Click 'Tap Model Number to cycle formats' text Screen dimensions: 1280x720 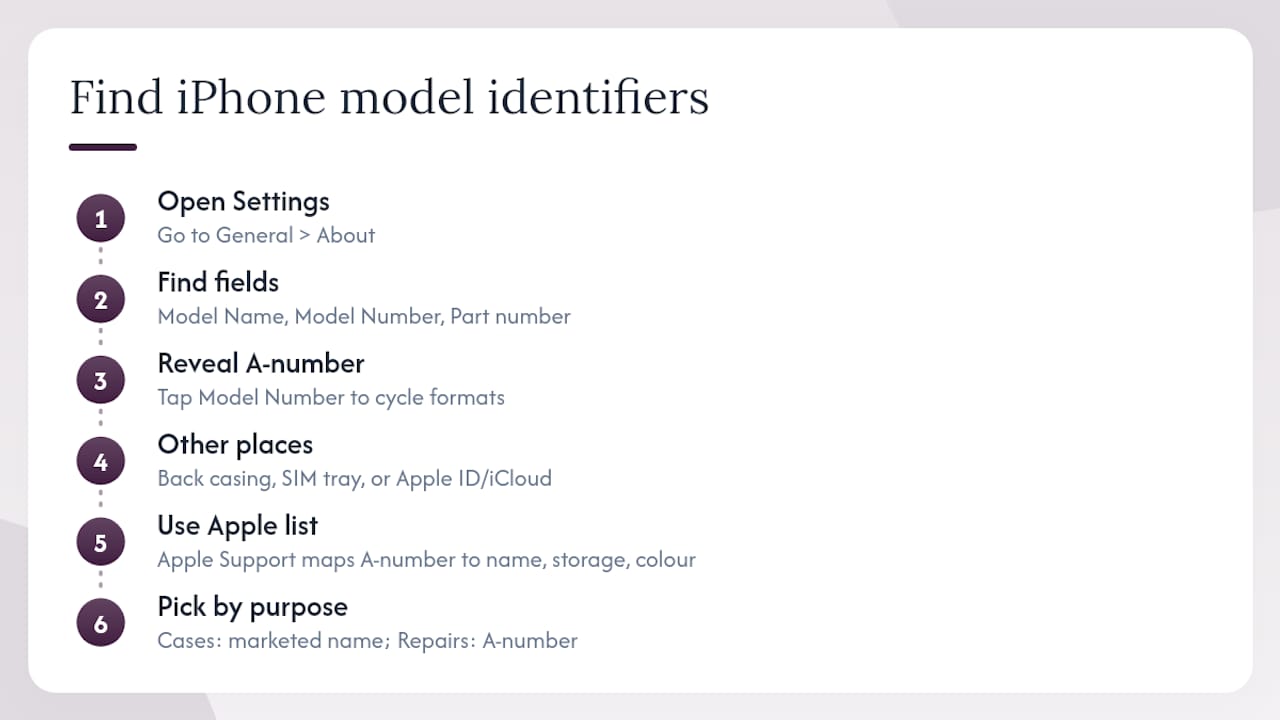tap(331, 398)
